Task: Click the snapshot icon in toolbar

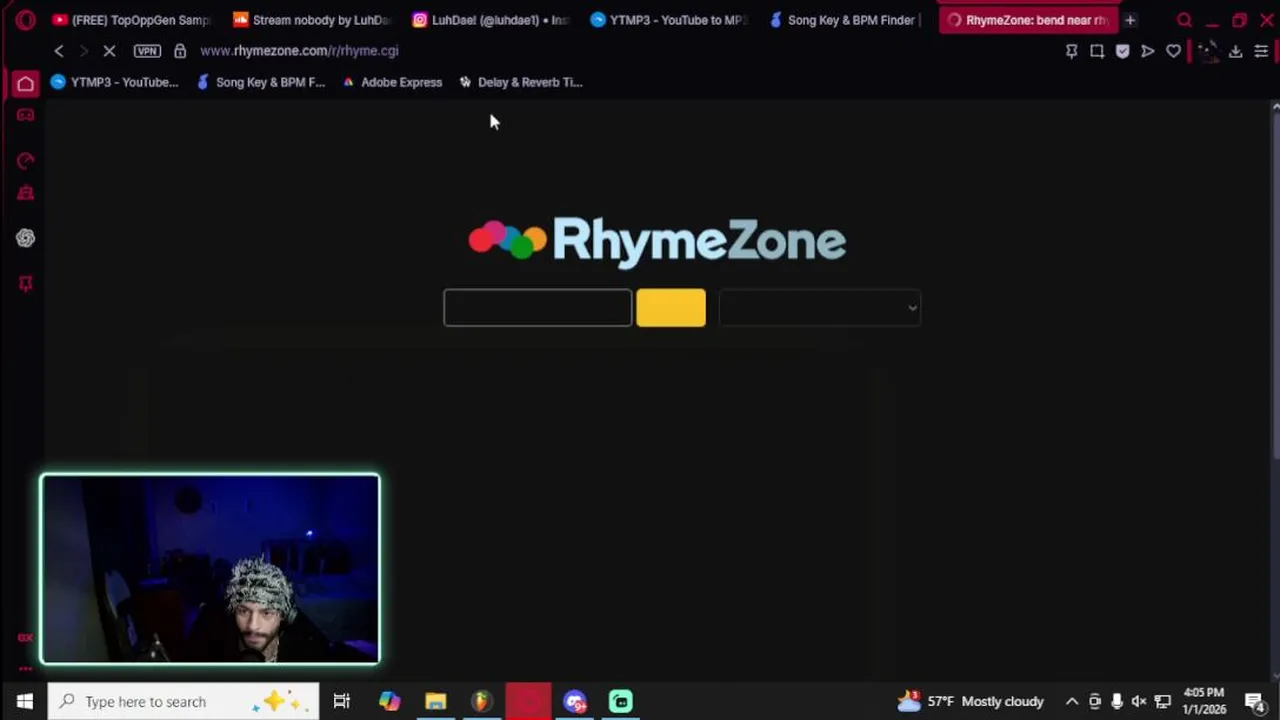Action: pos(1097,51)
